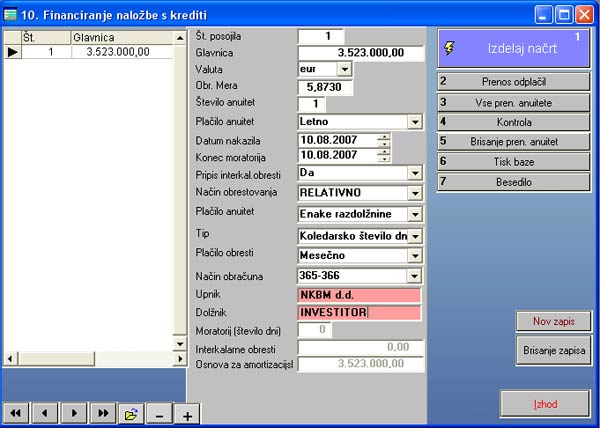Go to first record navigation button
The image size is (600, 428).
(x=17, y=412)
